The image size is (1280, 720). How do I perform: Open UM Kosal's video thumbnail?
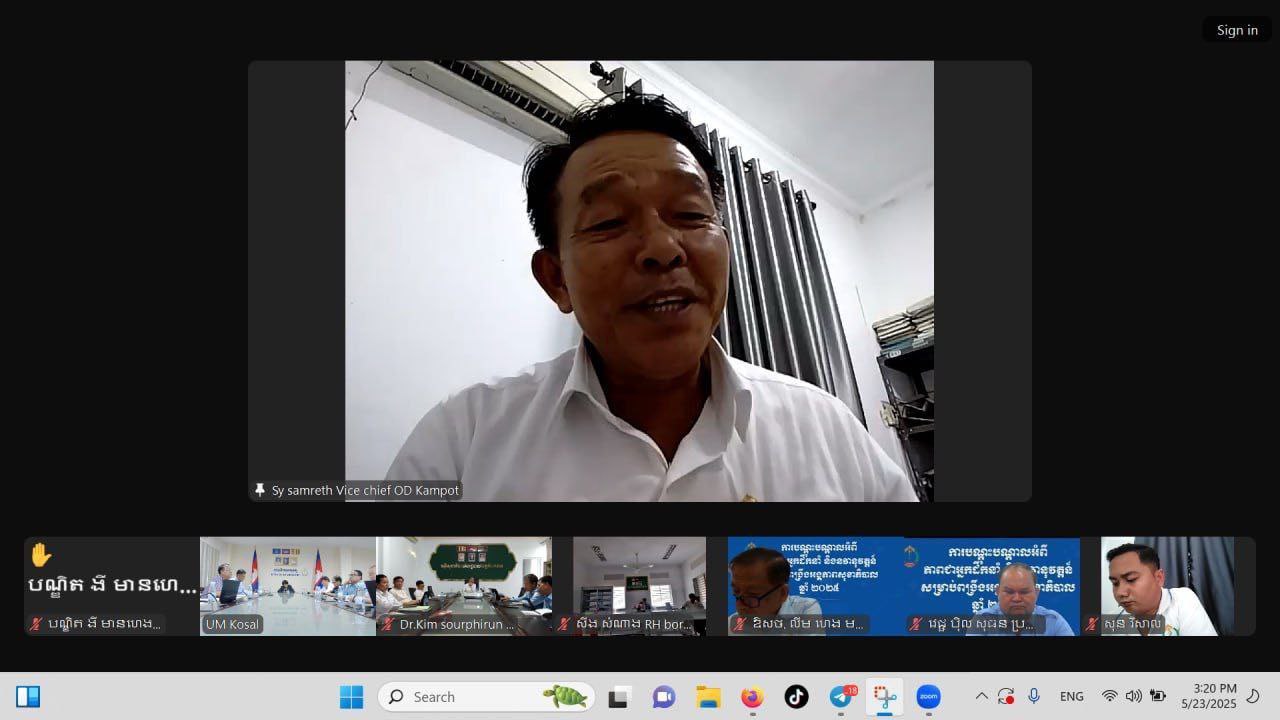click(288, 586)
